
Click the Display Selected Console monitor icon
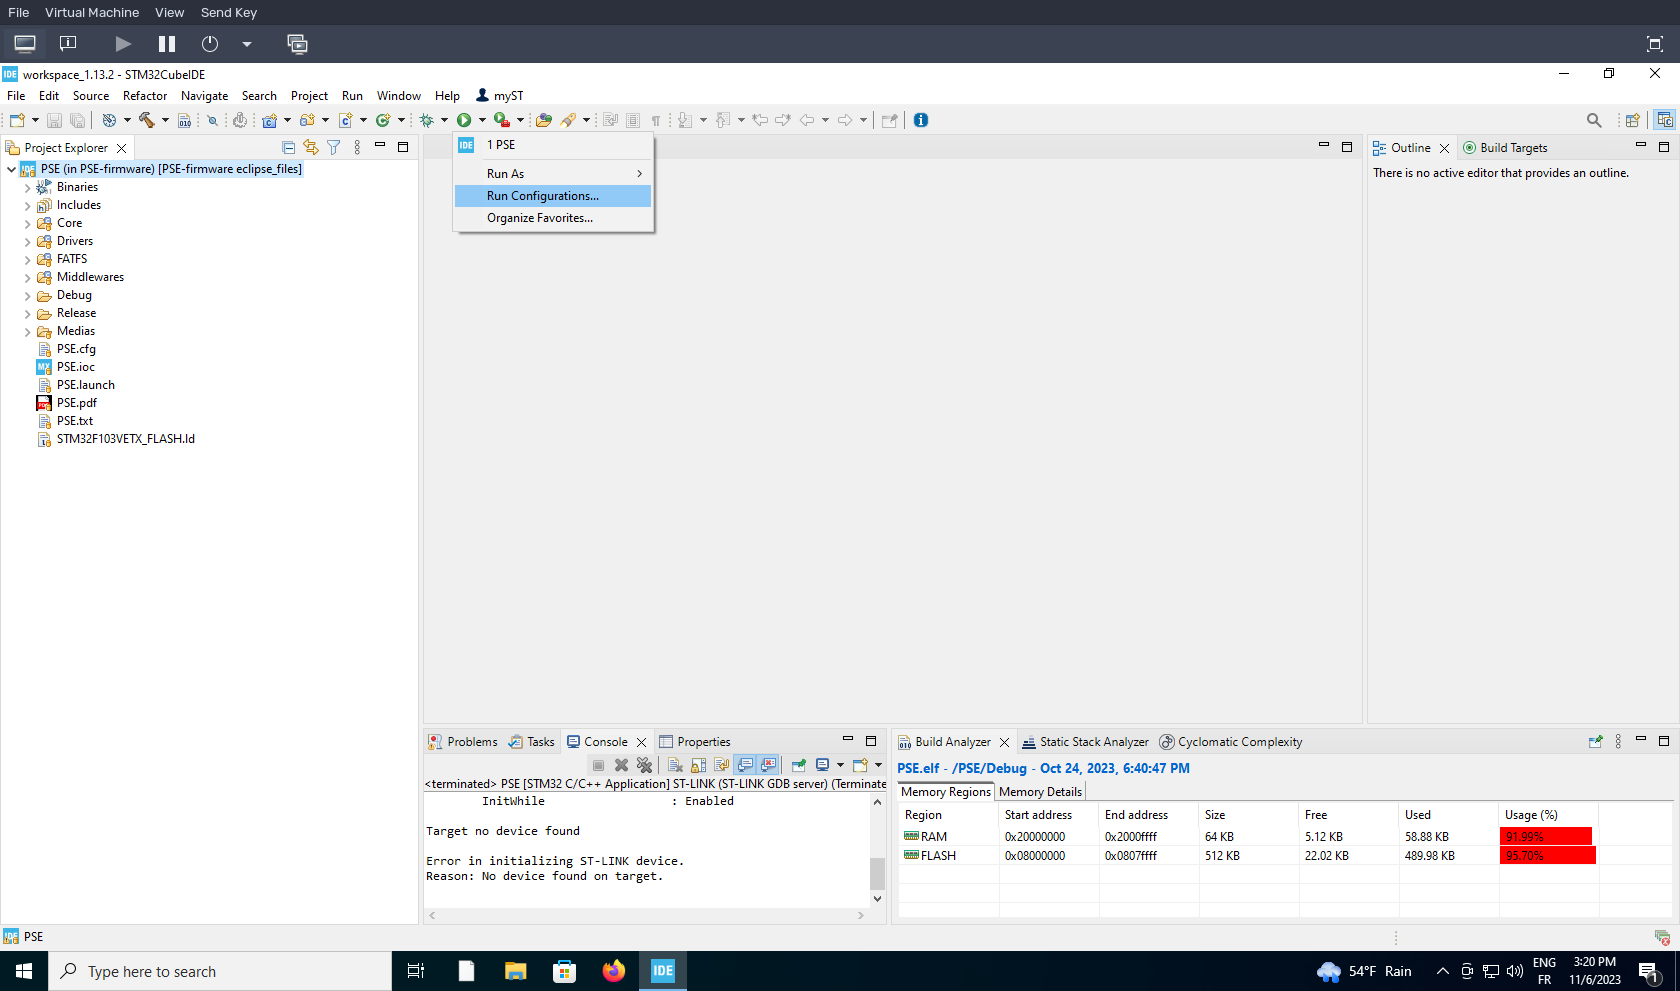(822, 765)
